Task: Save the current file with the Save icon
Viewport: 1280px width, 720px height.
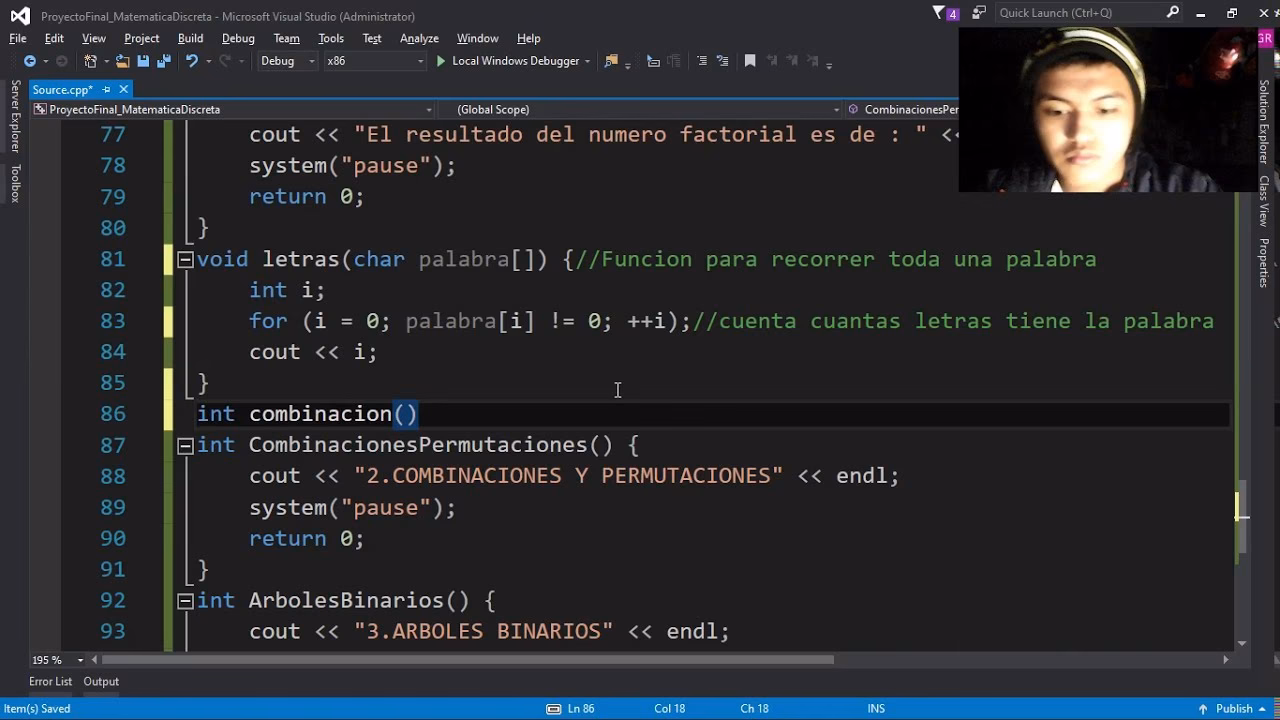Action: [144, 61]
